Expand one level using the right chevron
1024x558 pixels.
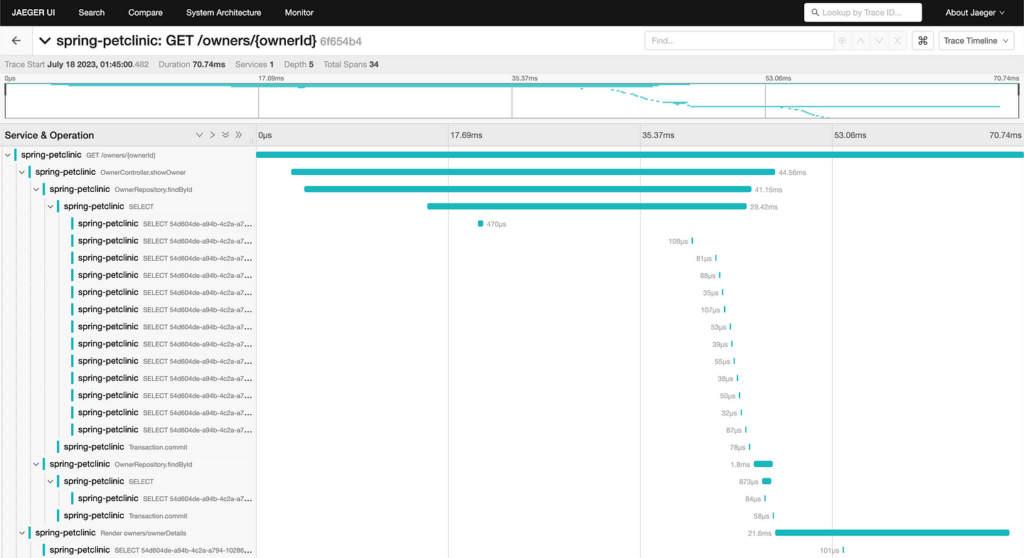tap(212, 135)
